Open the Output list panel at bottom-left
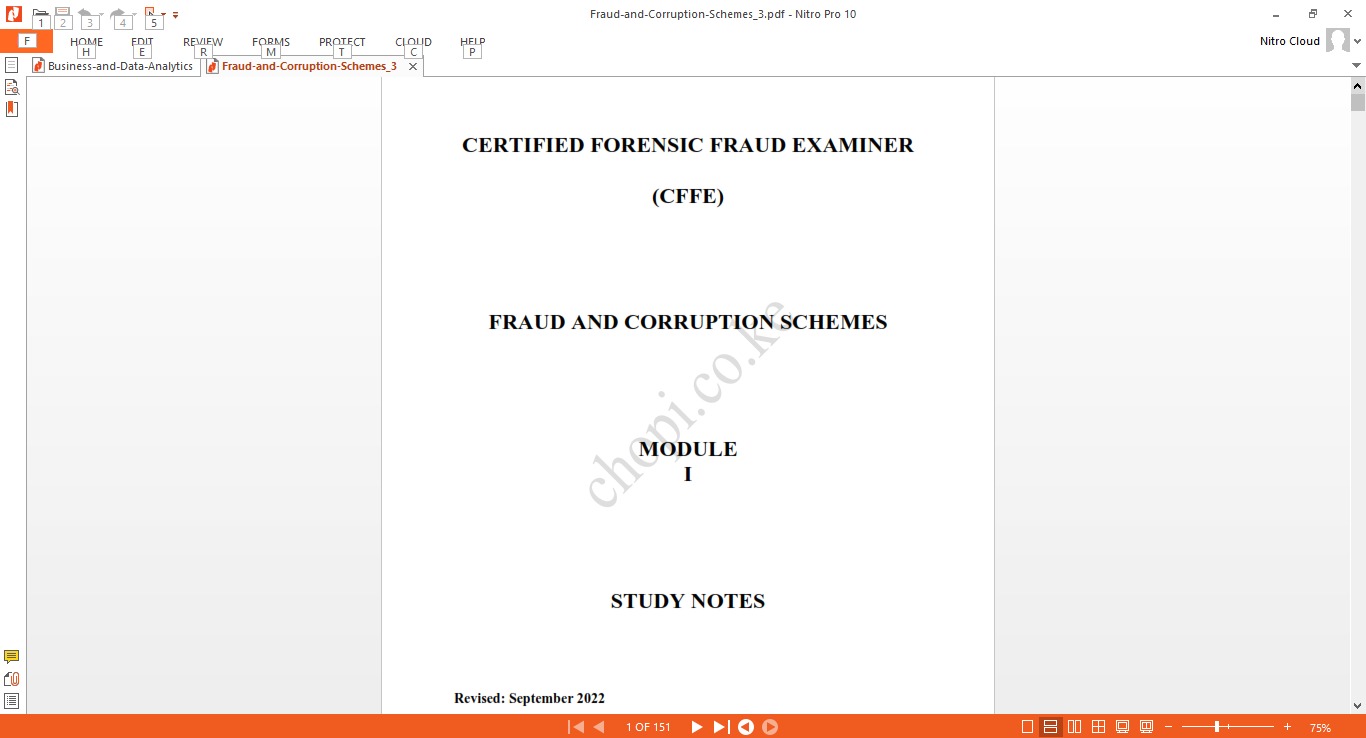 point(12,701)
